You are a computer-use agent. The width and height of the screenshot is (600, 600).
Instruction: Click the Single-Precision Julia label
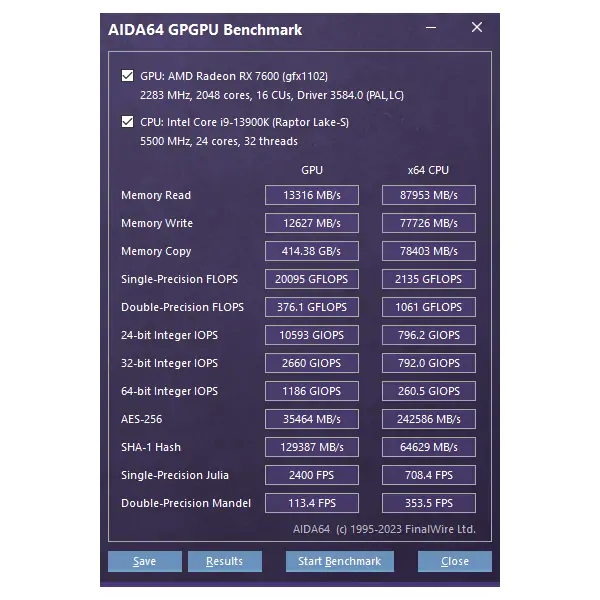(175, 475)
